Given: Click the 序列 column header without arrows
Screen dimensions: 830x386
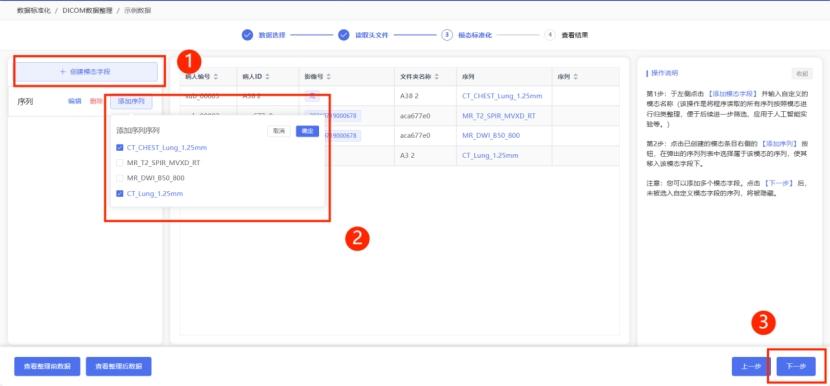Looking at the screenshot, I should [468, 77].
